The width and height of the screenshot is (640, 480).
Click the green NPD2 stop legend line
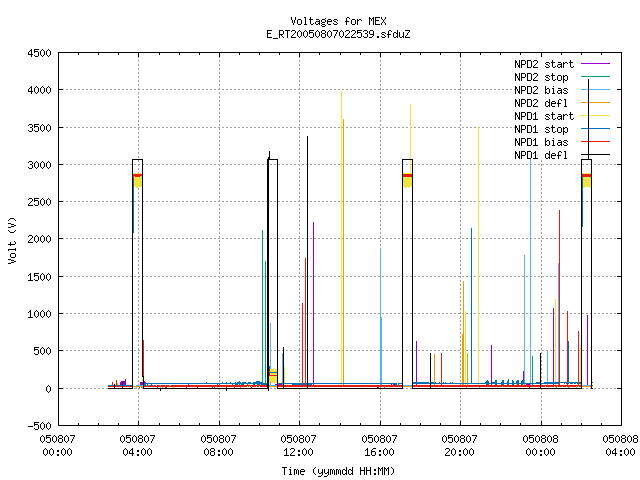[x=596, y=77]
